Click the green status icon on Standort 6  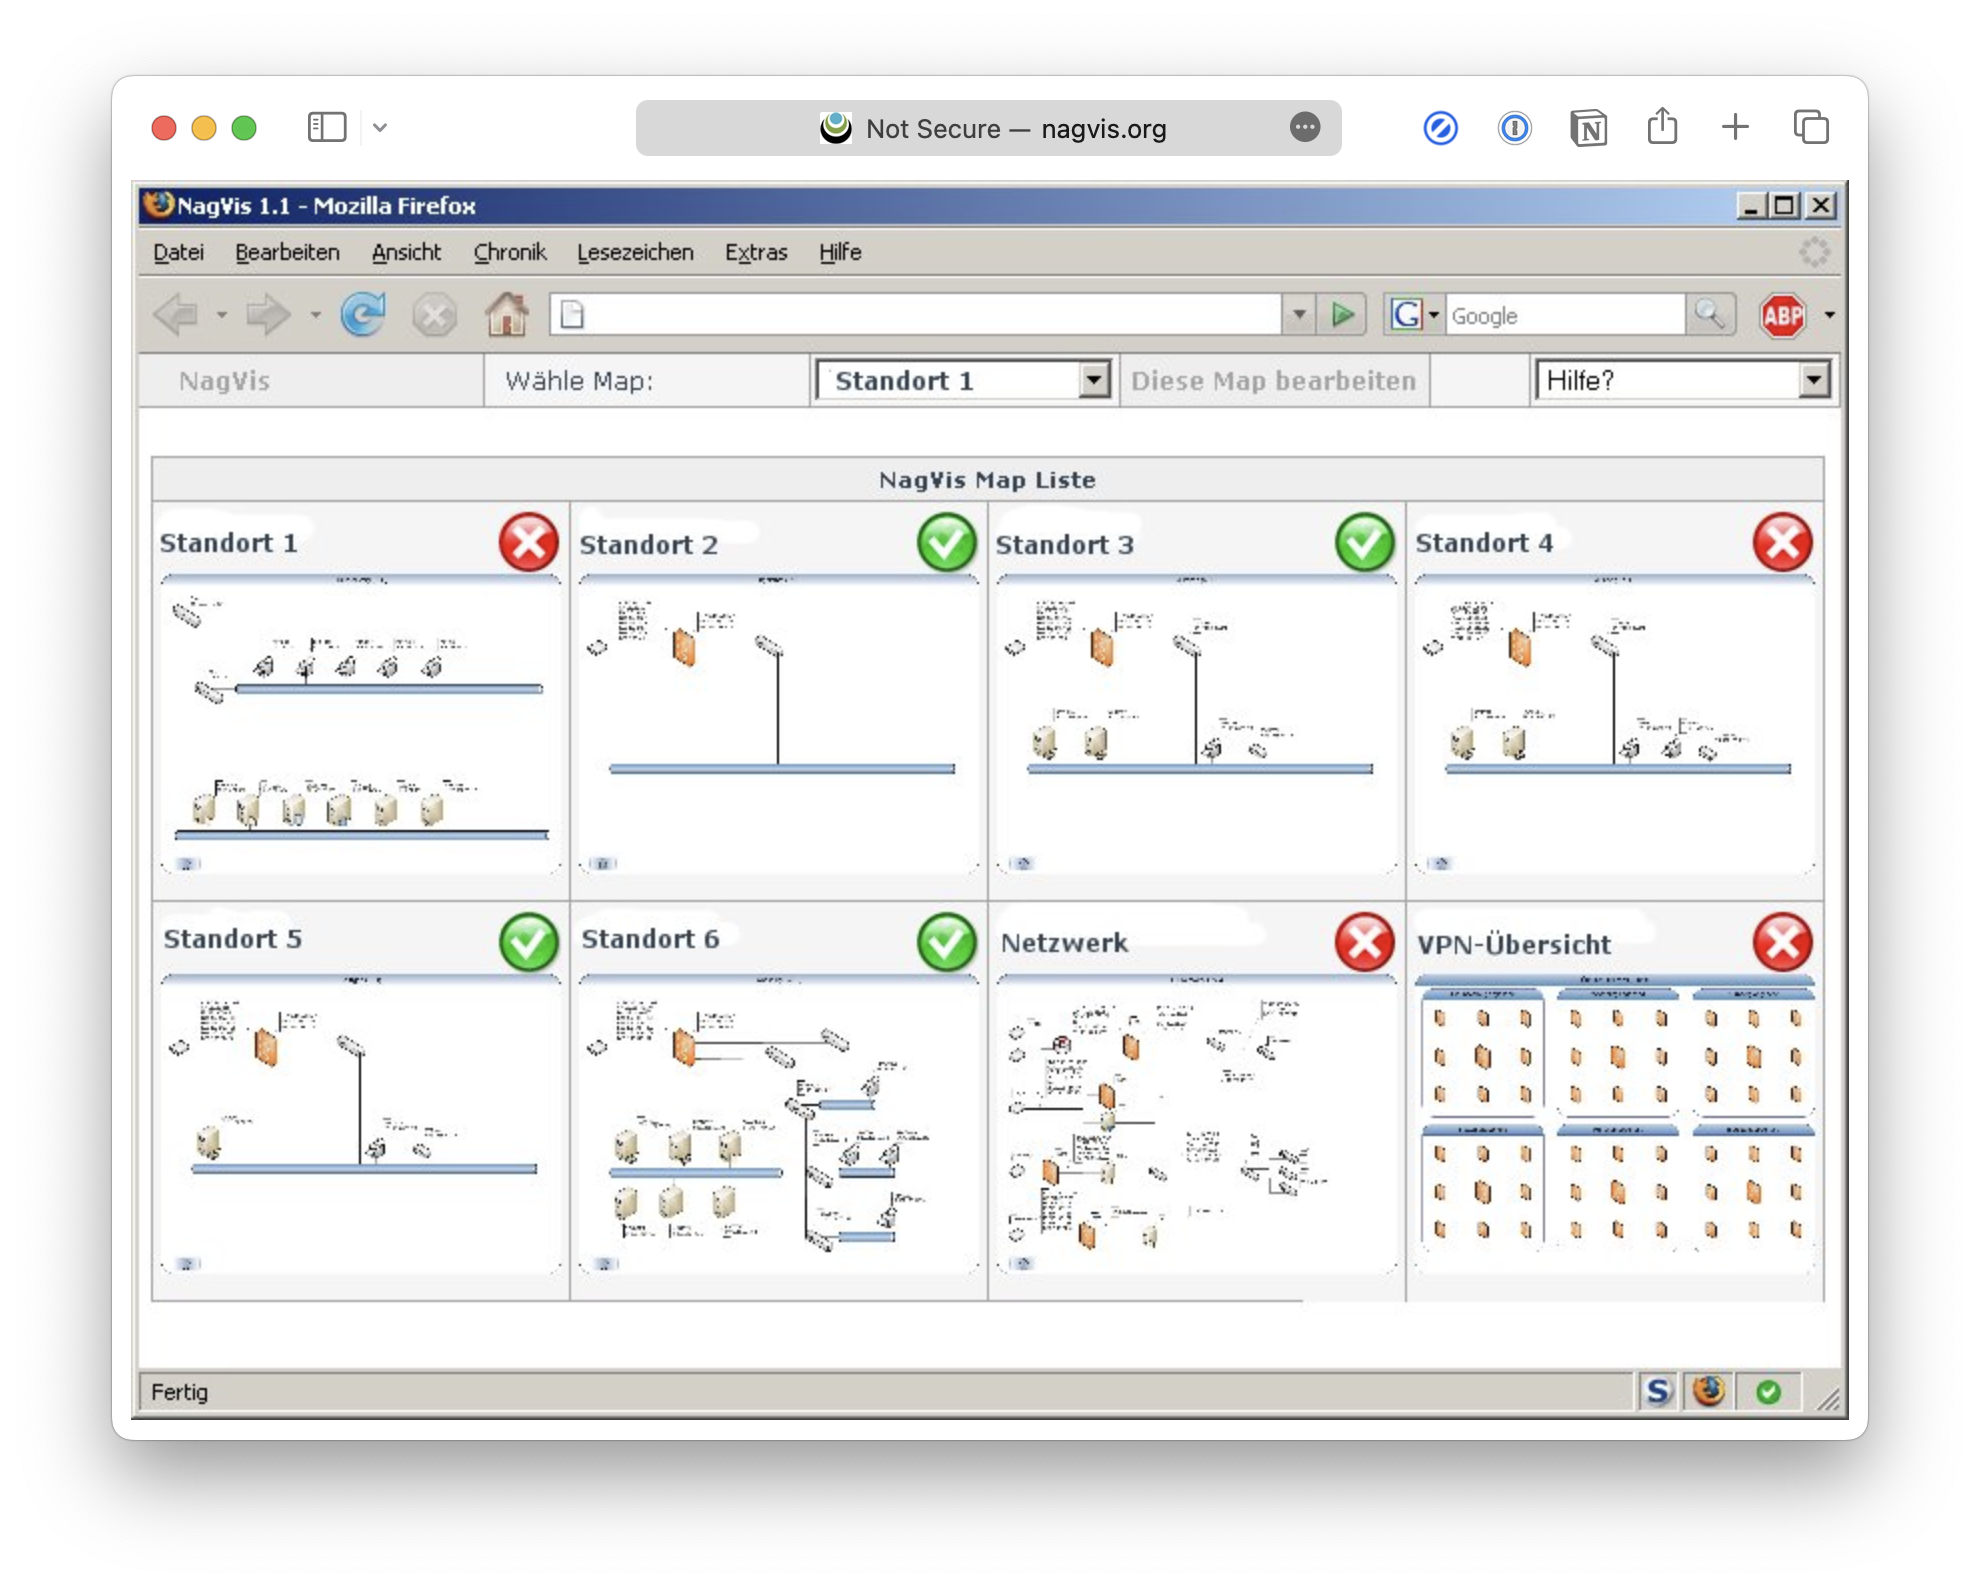pos(946,940)
